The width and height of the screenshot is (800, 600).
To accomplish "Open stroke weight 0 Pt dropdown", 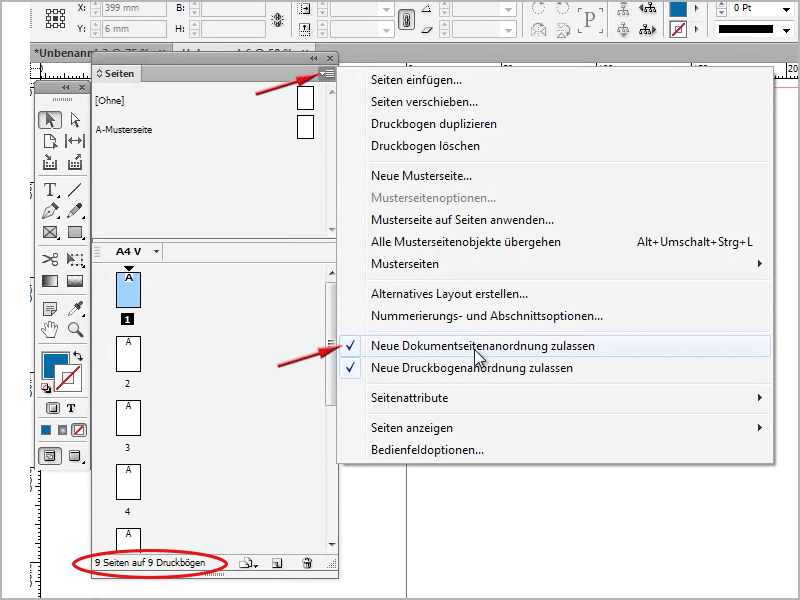I will [x=787, y=9].
